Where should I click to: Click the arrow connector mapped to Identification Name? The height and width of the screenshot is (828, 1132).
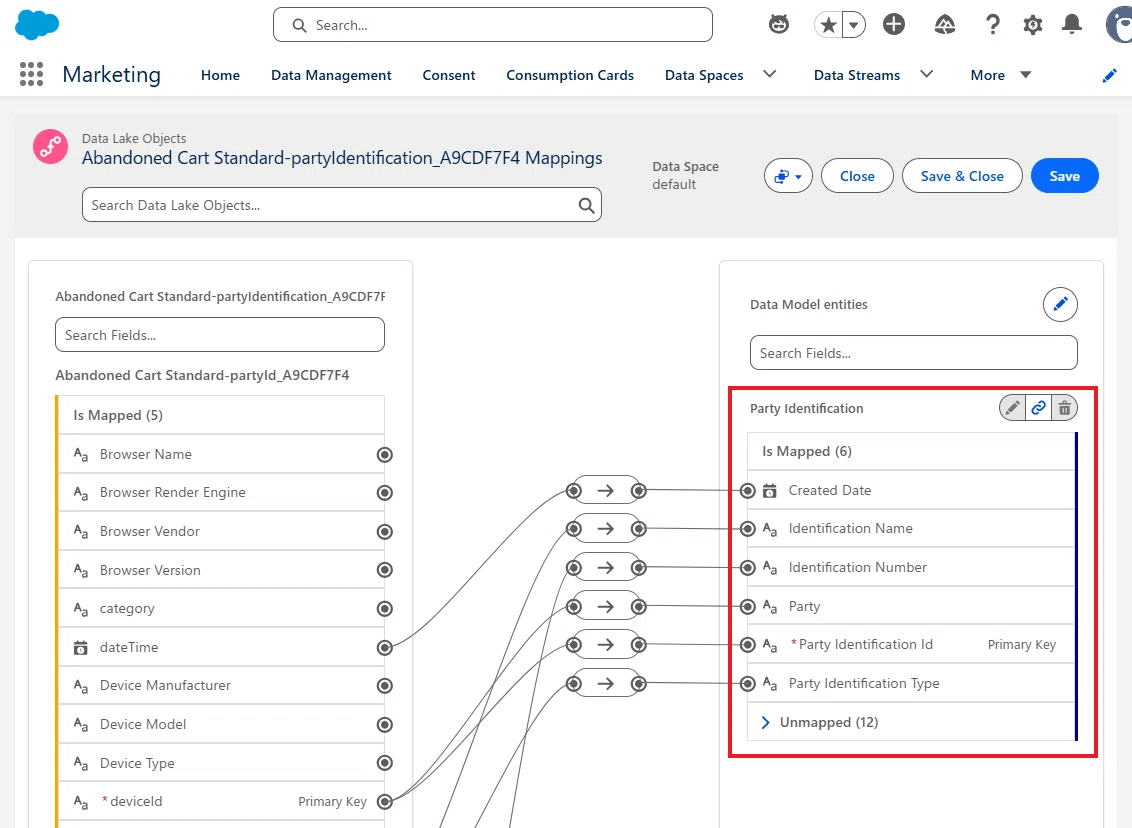tap(606, 529)
